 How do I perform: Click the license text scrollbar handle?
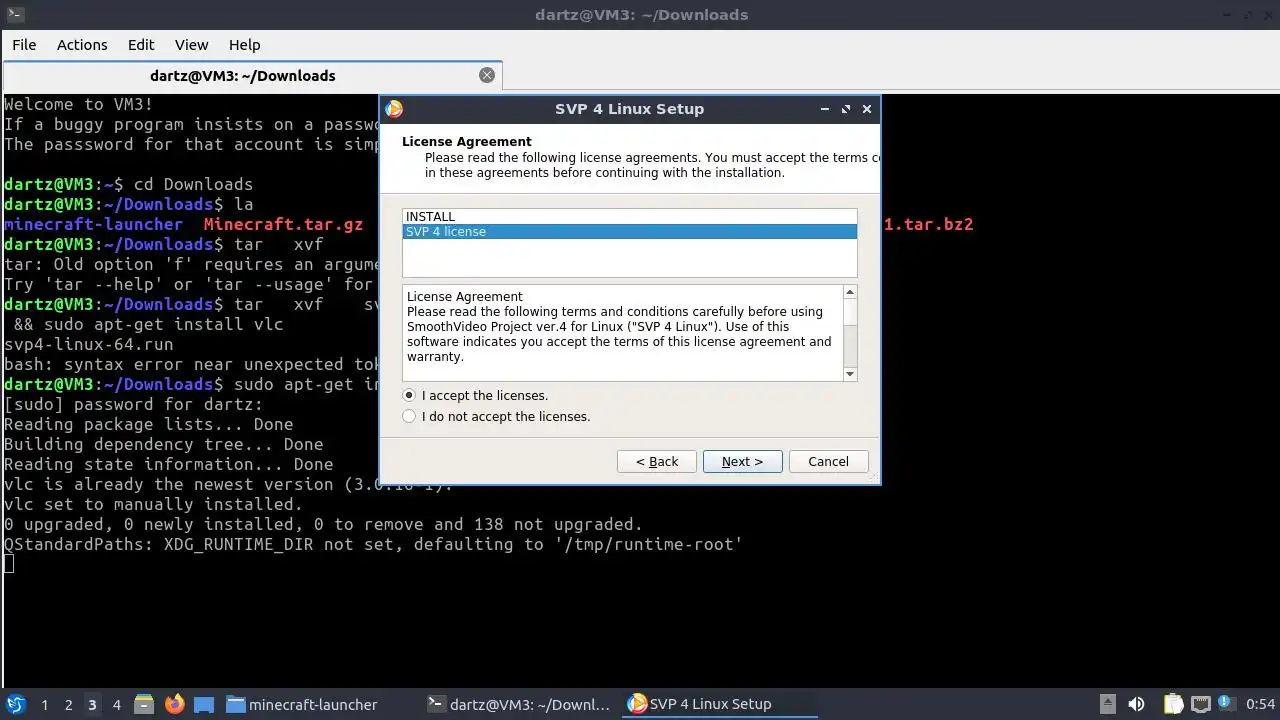point(850,312)
